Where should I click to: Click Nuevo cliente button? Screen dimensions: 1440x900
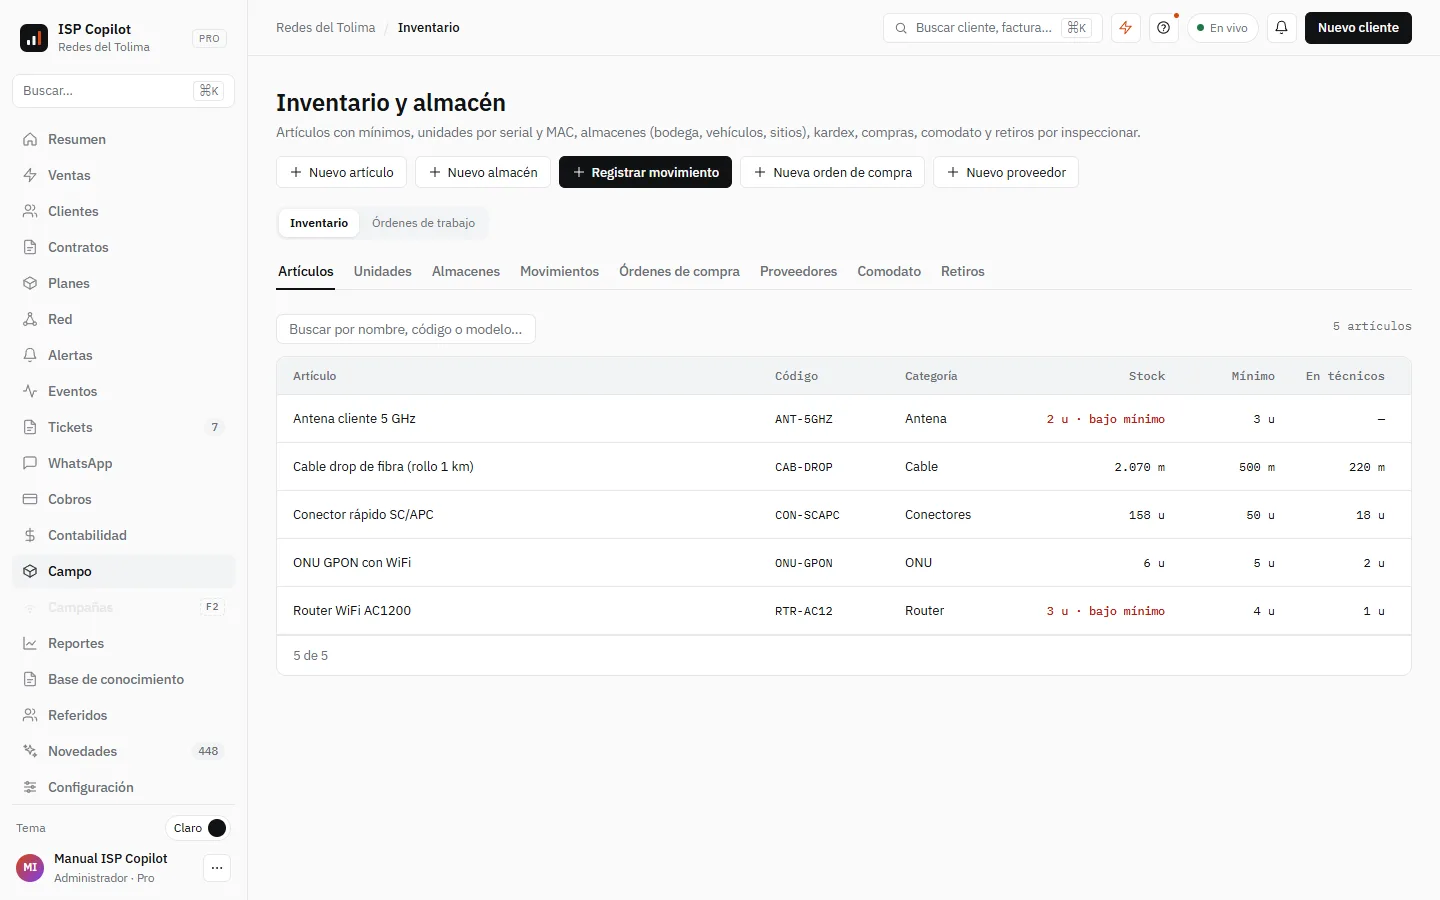(x=1358, y=28)
